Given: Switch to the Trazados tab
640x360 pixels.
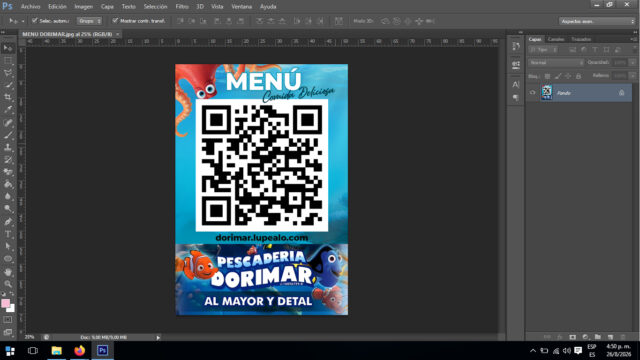Looking at the screenshot, I should click(581, 39).
